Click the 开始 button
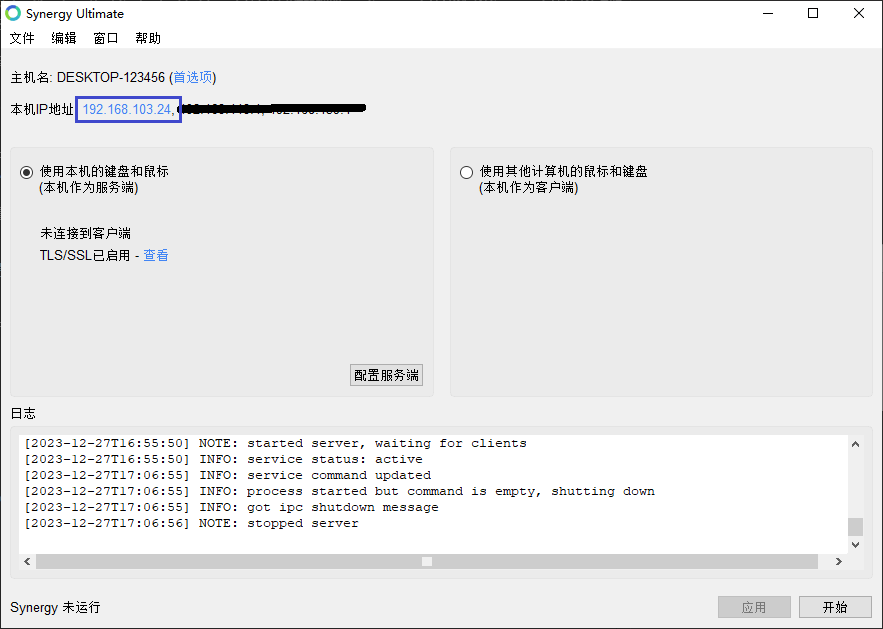 pos(835,607)
